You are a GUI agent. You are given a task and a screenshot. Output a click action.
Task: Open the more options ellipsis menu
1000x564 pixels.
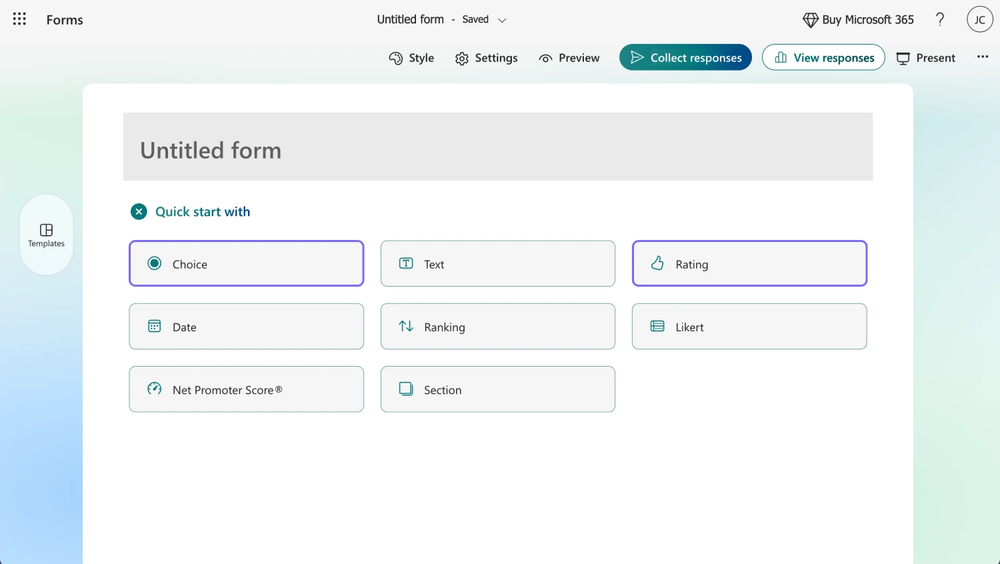coord(982,57)
